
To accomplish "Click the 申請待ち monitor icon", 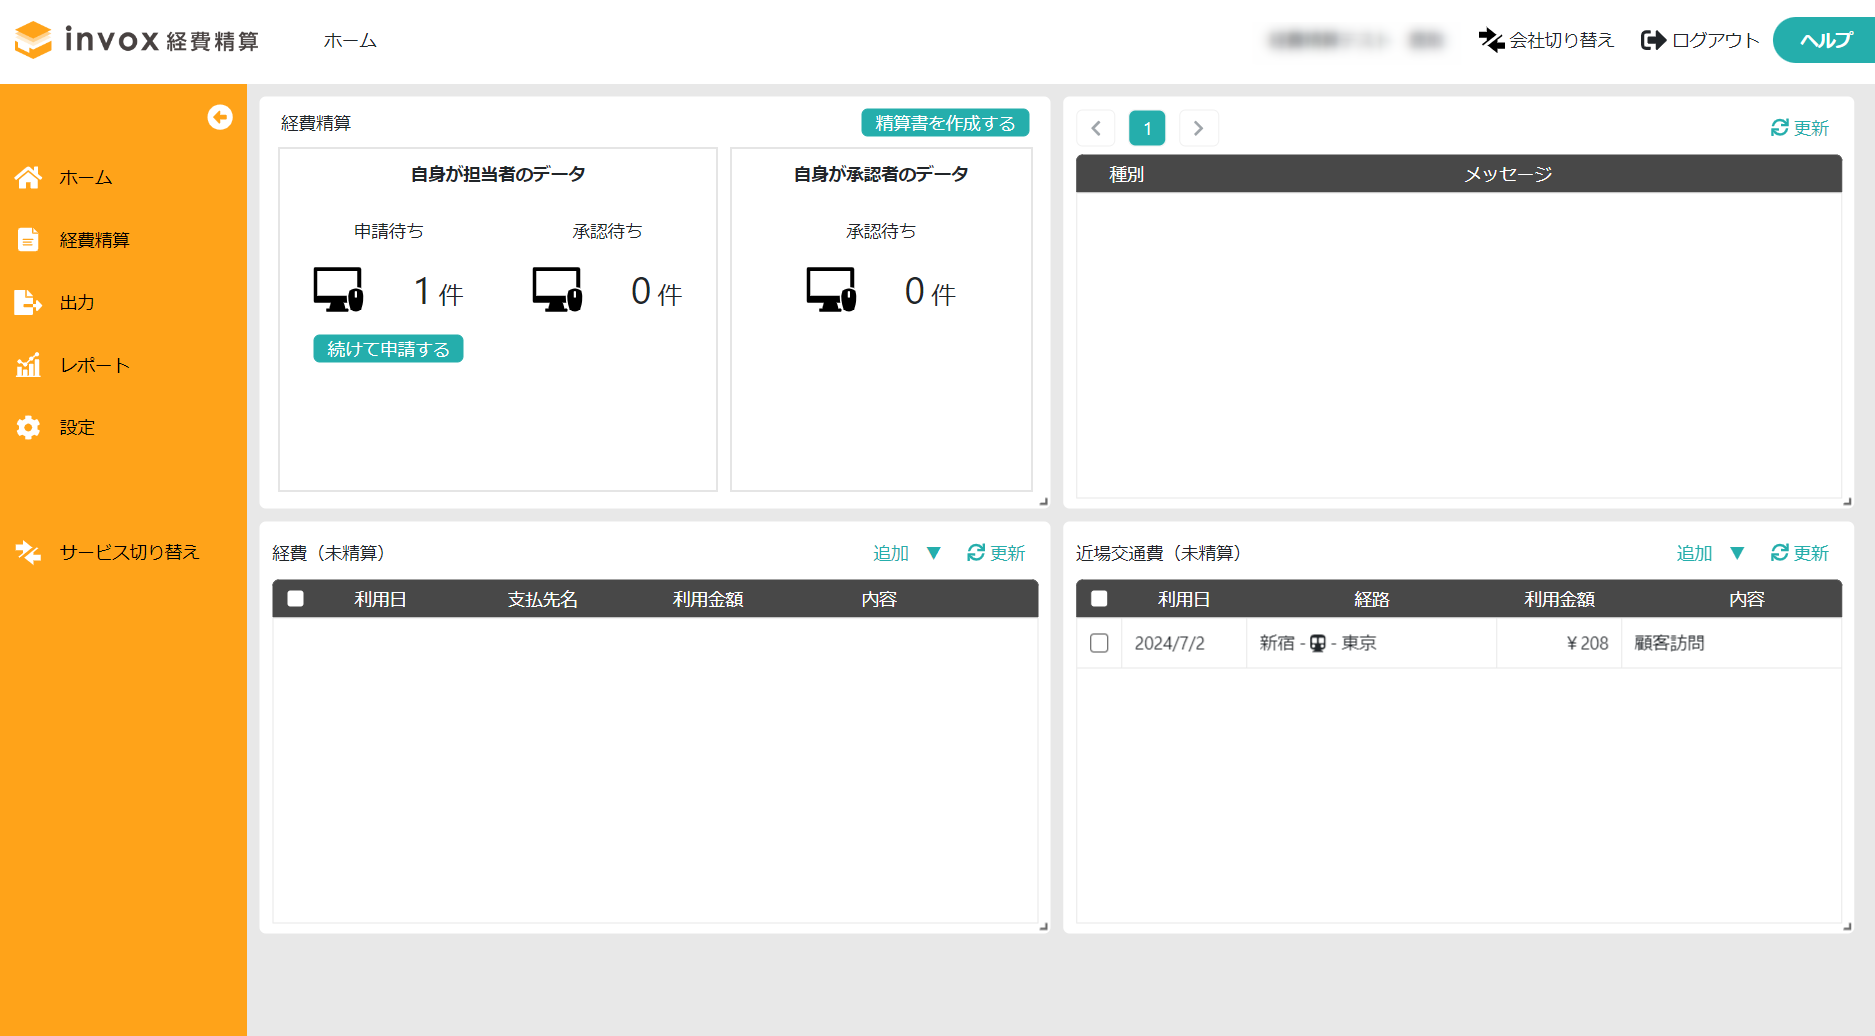I will pos(338,290).
